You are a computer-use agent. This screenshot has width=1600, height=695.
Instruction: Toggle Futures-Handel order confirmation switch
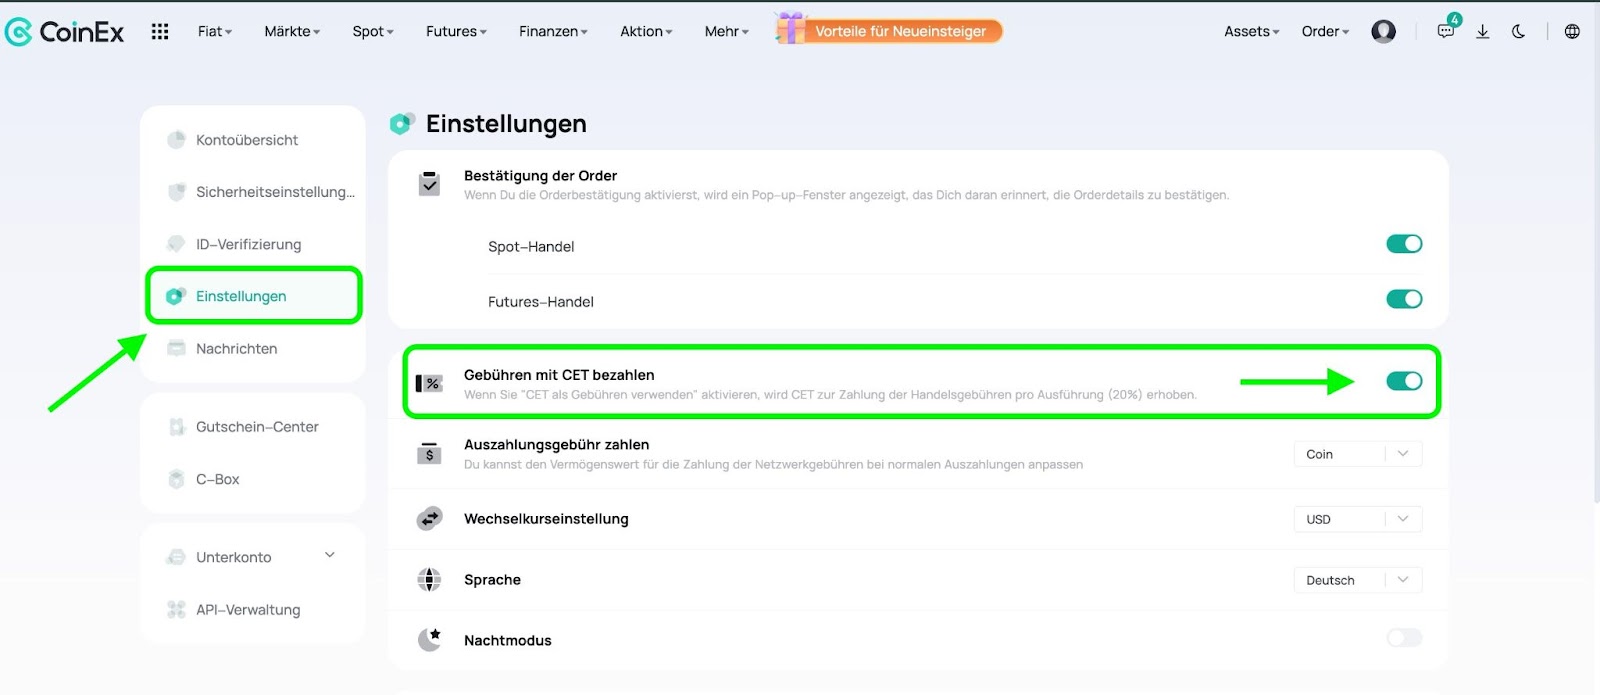click(1404, 299)
